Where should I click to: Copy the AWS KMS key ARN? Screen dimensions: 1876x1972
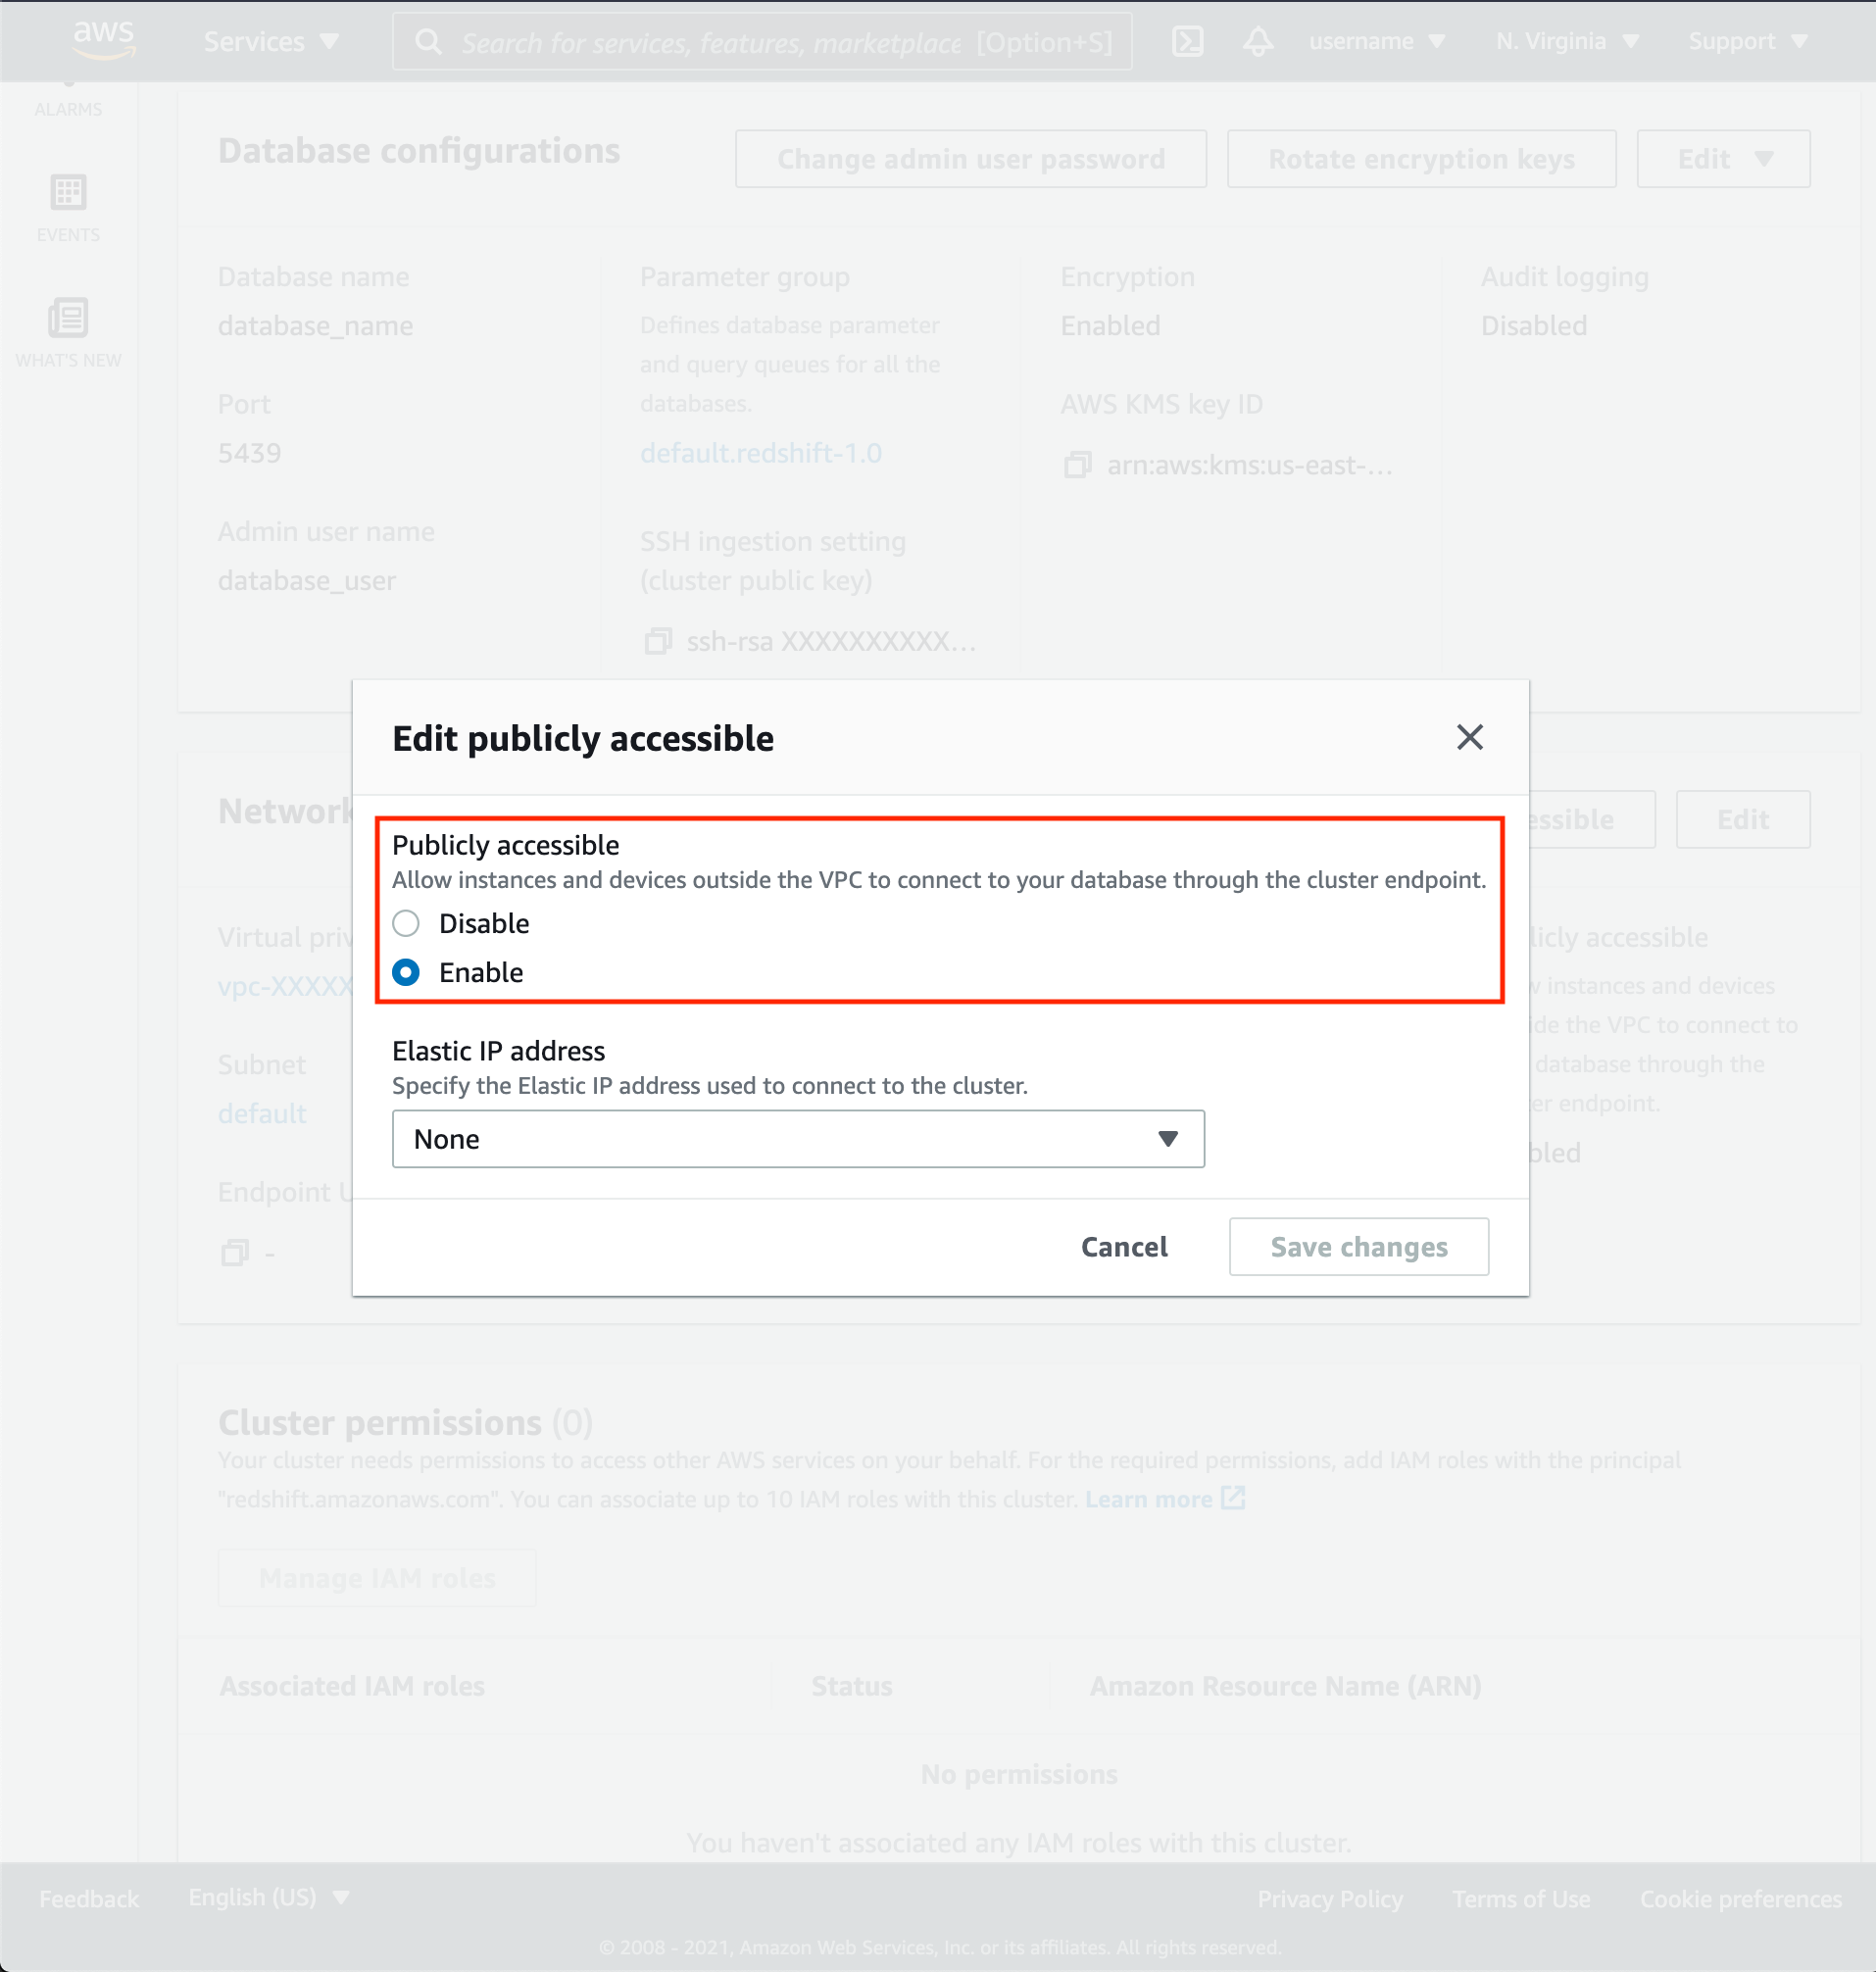click(x=1077, y=465)
